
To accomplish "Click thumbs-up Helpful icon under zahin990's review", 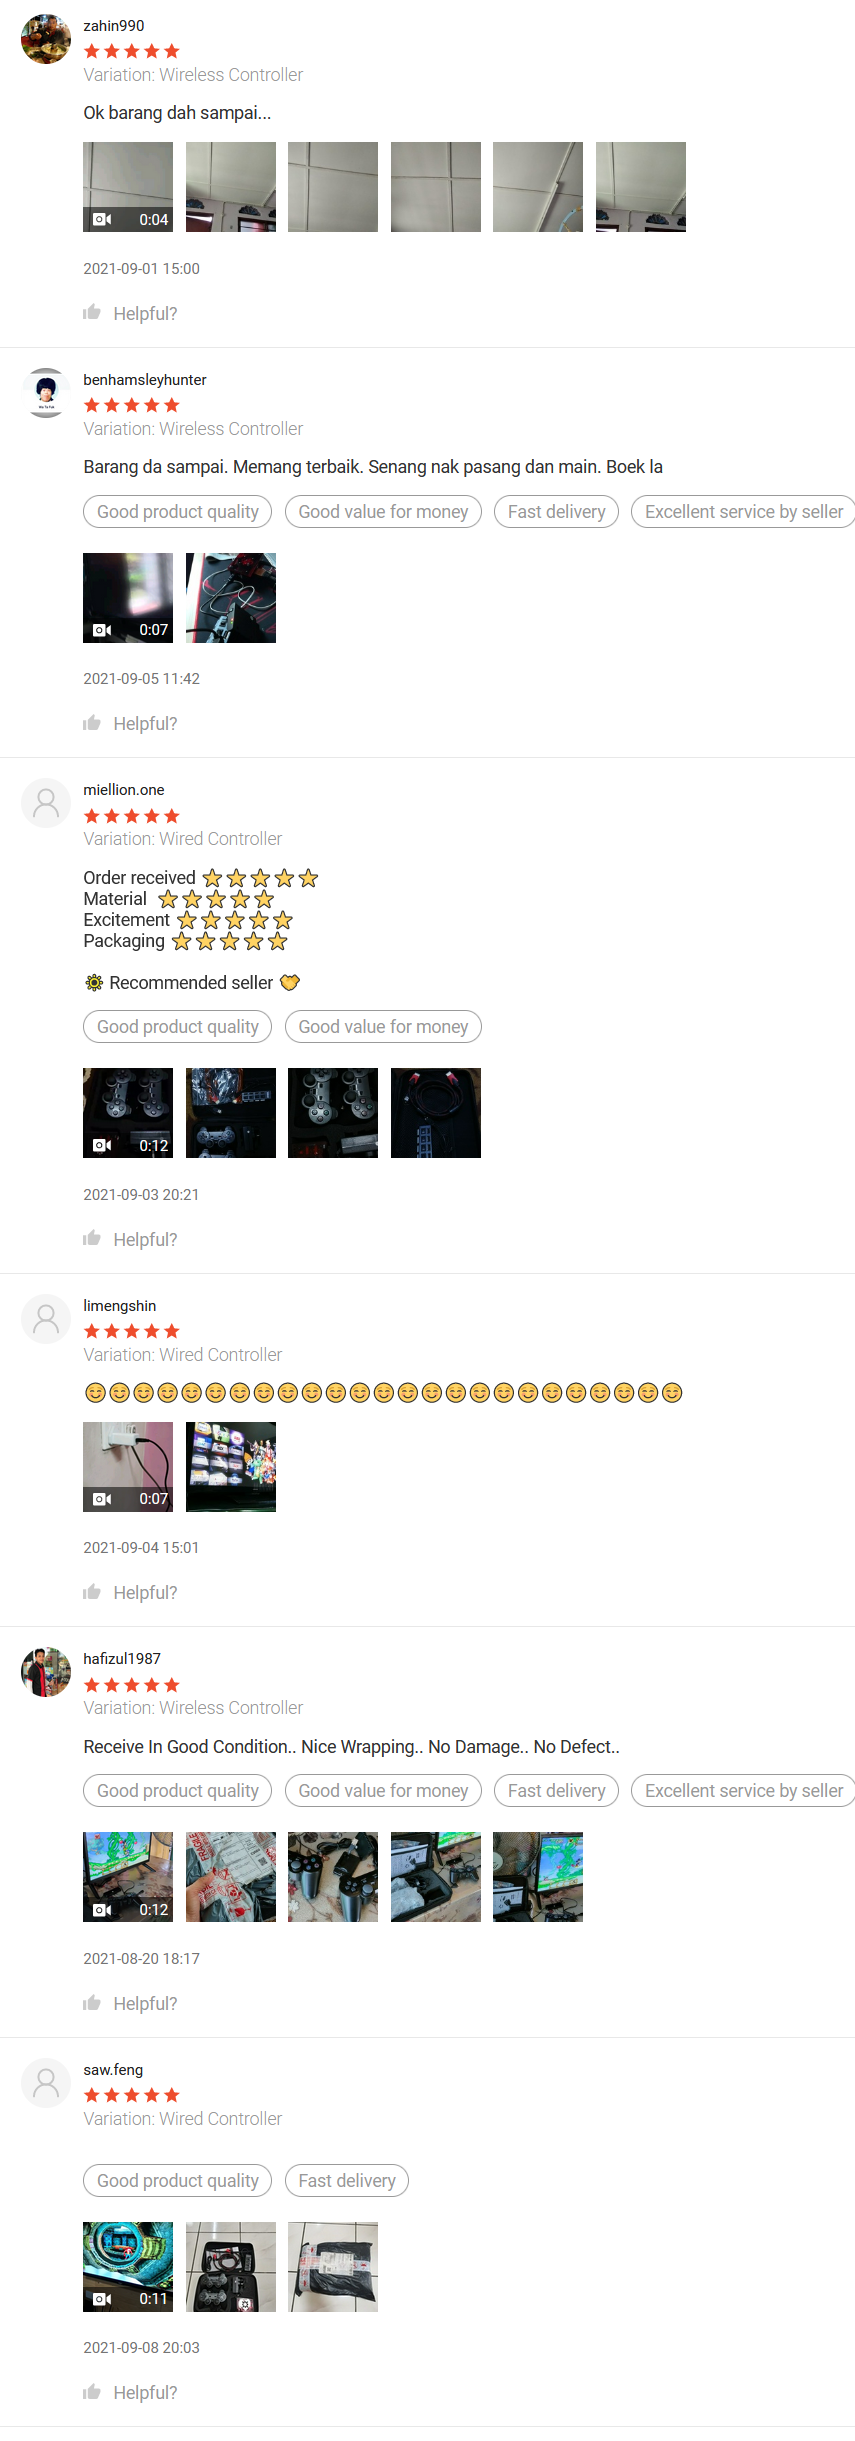I will [x=92, y=313].
